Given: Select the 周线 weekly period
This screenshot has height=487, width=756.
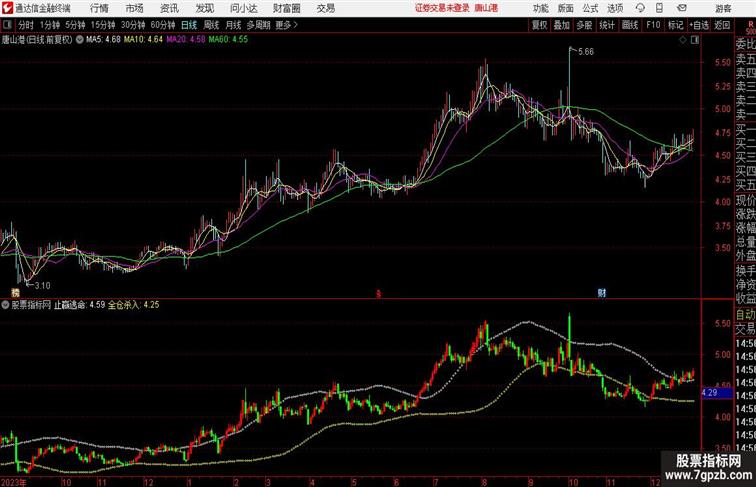Looking at the screenshot, I should pyautogui.click(x=211, y=25).
